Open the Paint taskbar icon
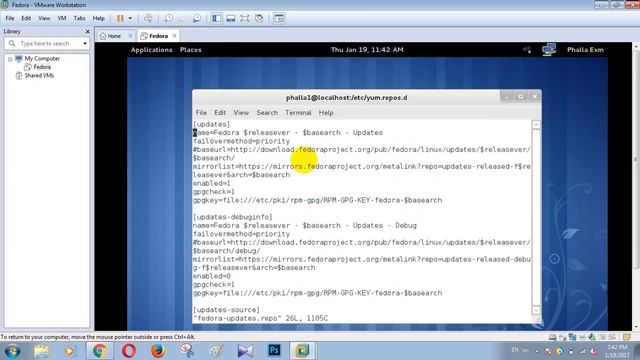Screen dimensions: 640x360 216,351
